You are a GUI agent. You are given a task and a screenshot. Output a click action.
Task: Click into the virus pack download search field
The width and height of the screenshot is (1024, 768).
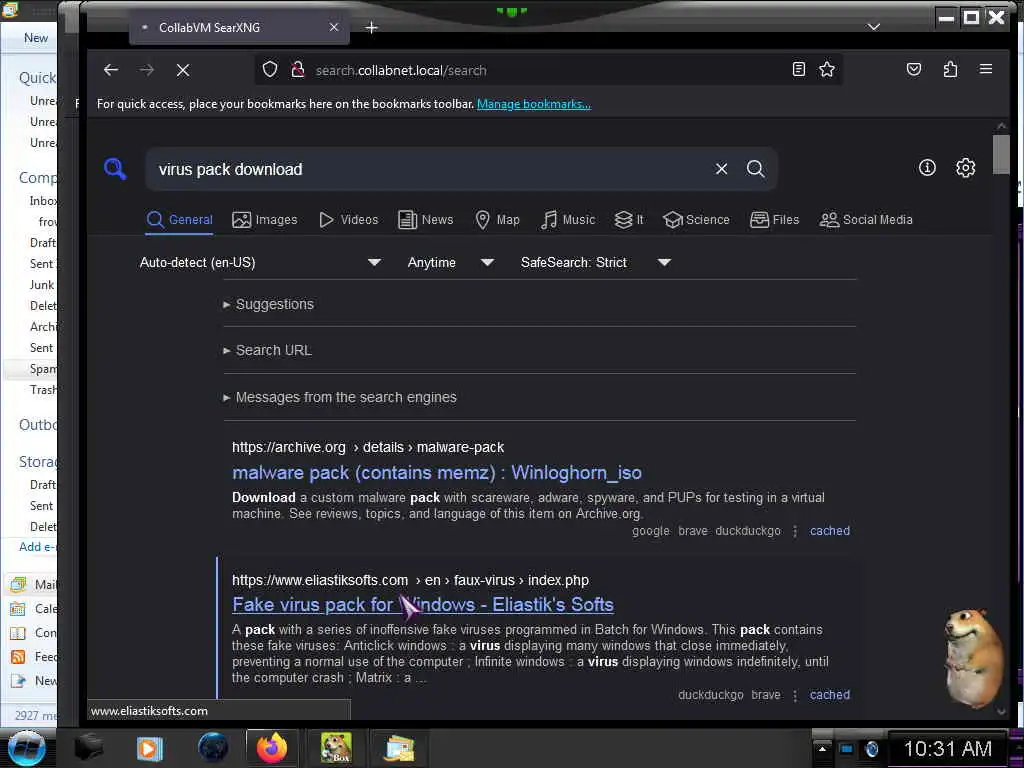pyautogui.click(x=428, y=169)
